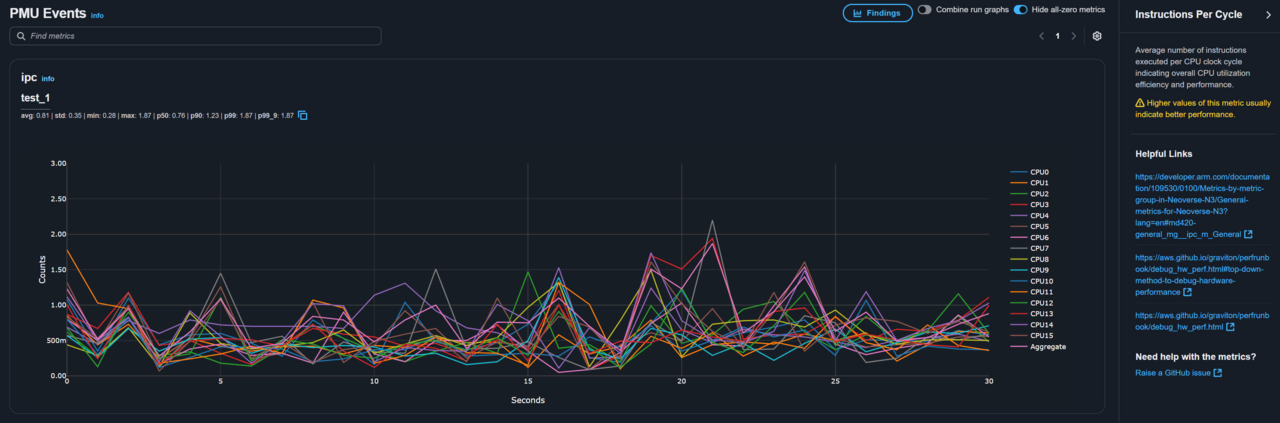
Task: Click the CPU12 green legend color line
Action: point(1018,303)
